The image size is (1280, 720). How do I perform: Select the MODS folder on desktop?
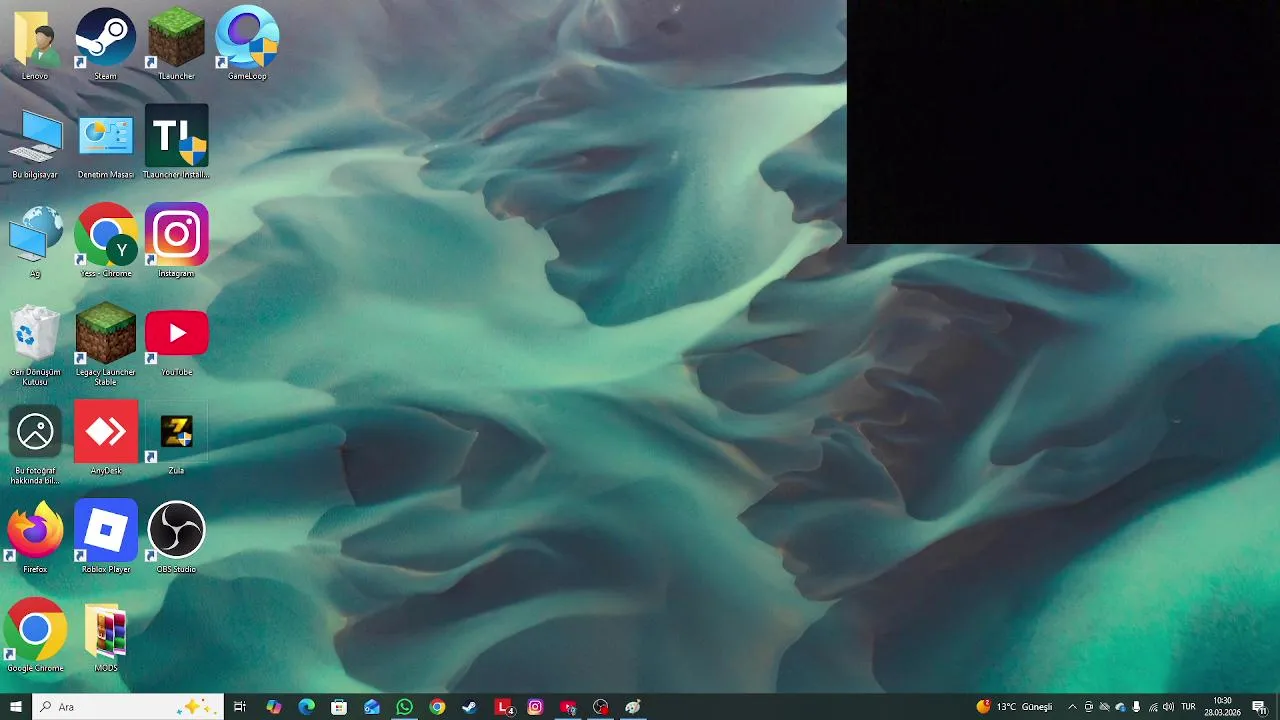click(x=106, y=636)
